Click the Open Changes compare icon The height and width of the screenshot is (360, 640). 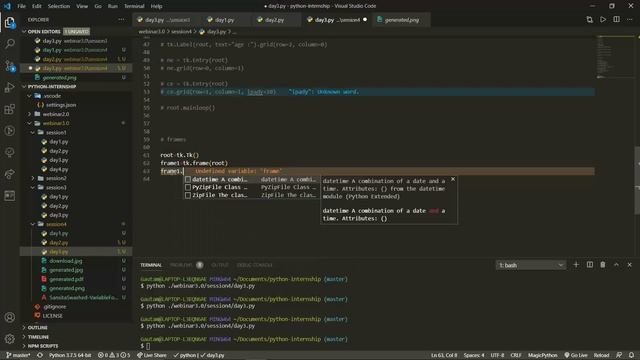coord(589,20)
